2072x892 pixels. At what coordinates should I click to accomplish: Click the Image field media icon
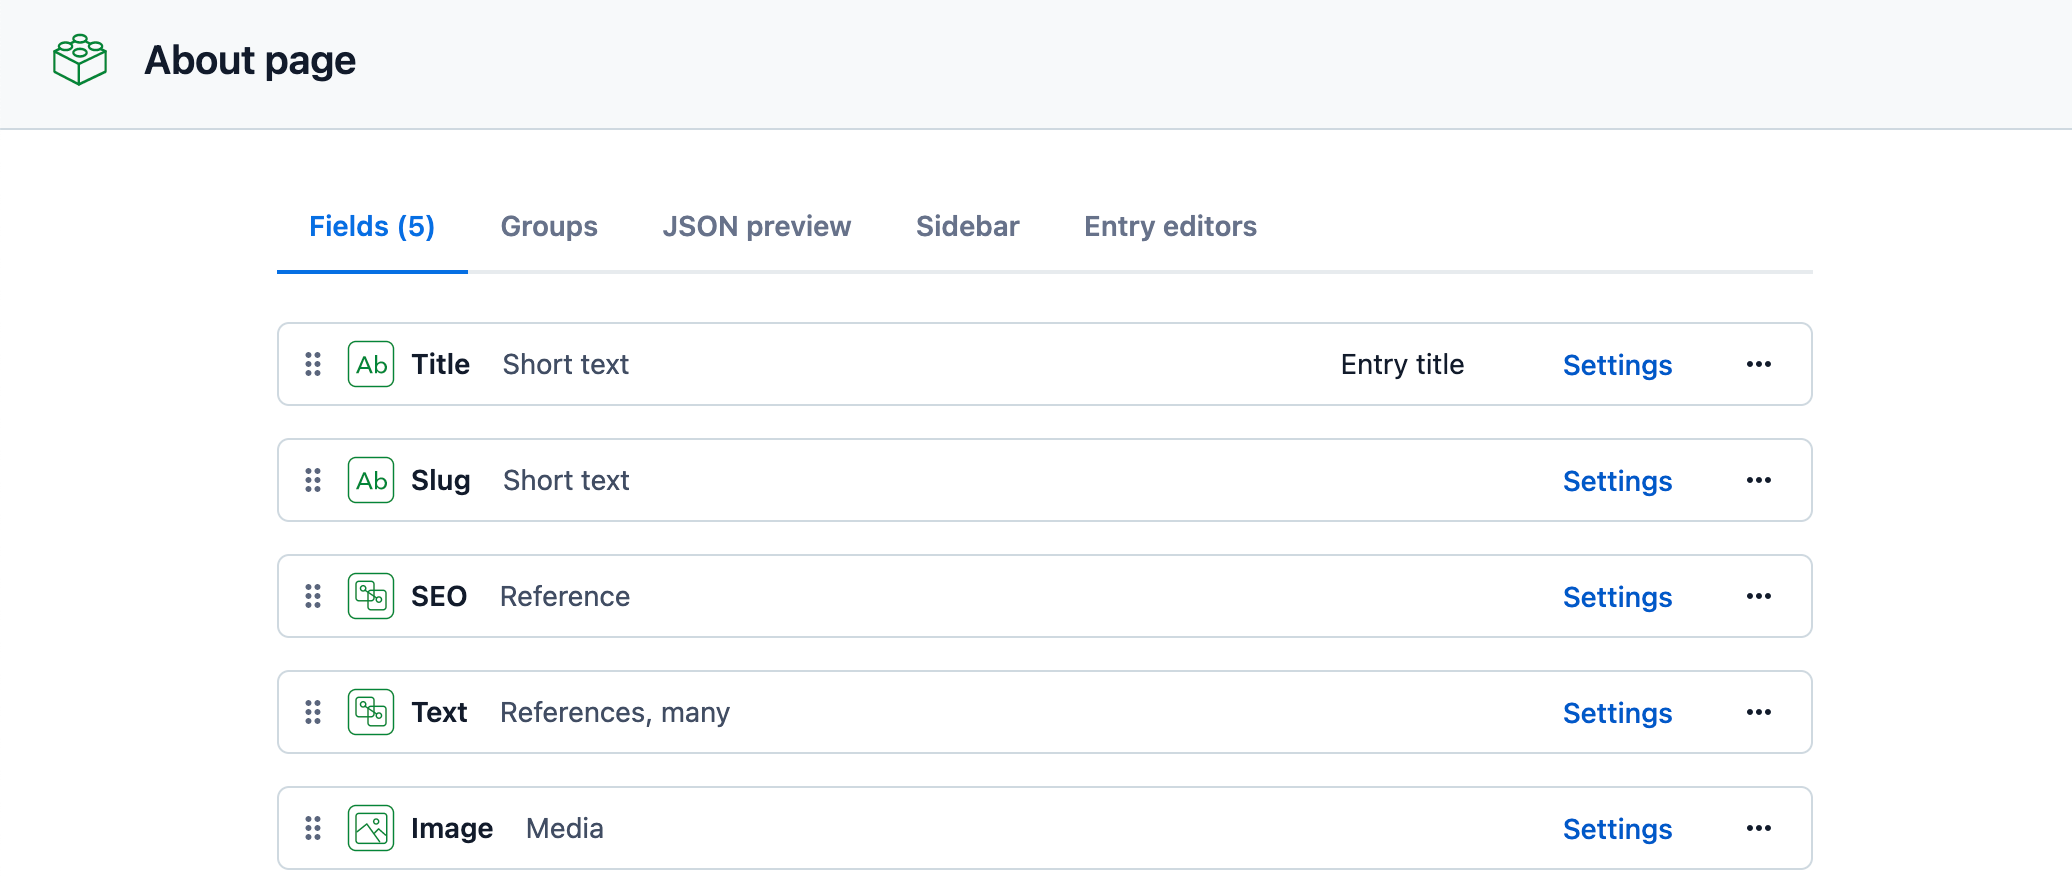click(x=371, y=828)
